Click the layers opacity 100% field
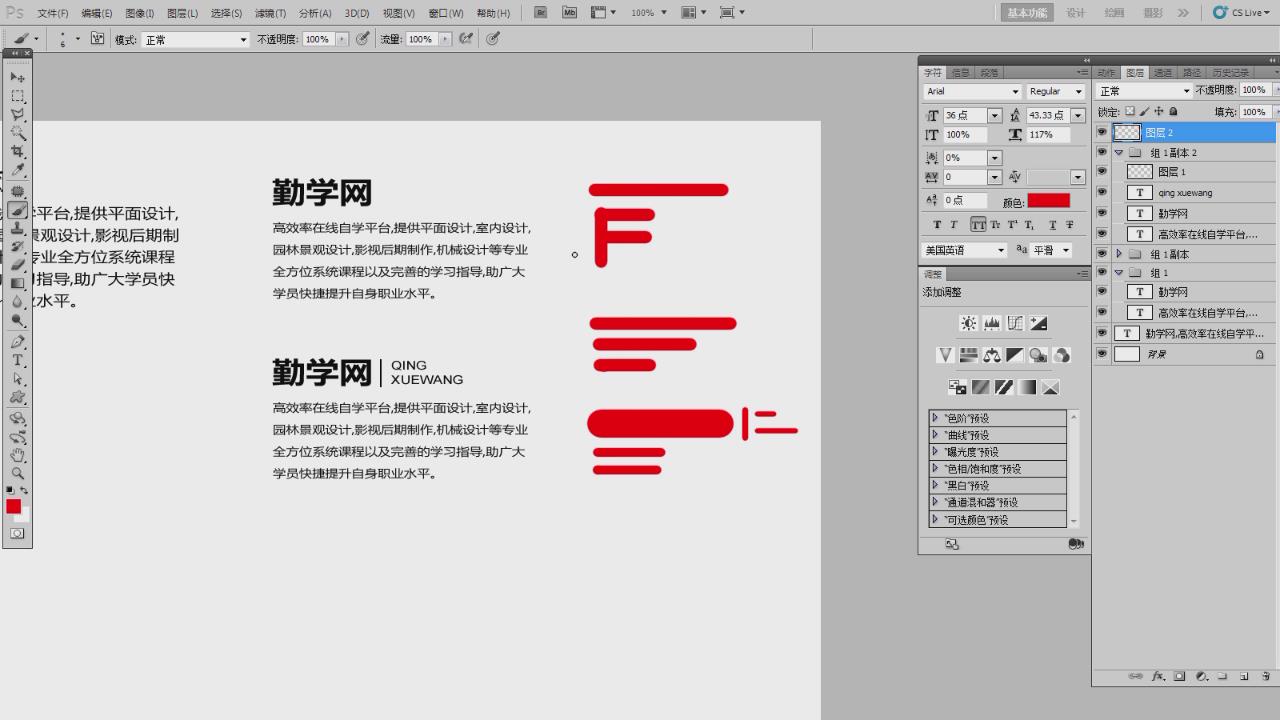Image resolution: width=1280 pixels, height=720 pixels. pos(1254,90)
